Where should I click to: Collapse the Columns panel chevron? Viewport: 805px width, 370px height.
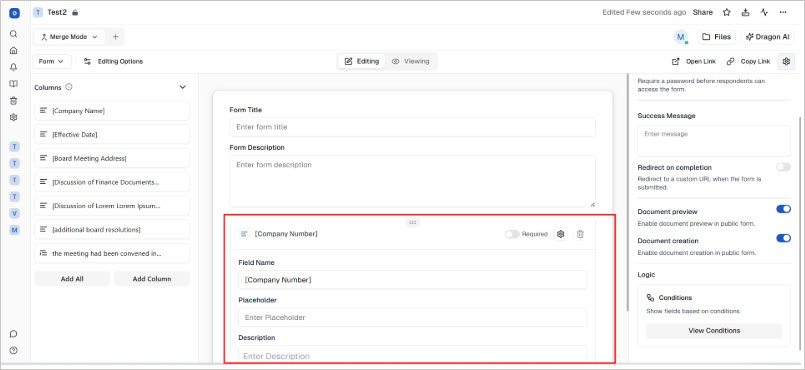coord(182,87)
